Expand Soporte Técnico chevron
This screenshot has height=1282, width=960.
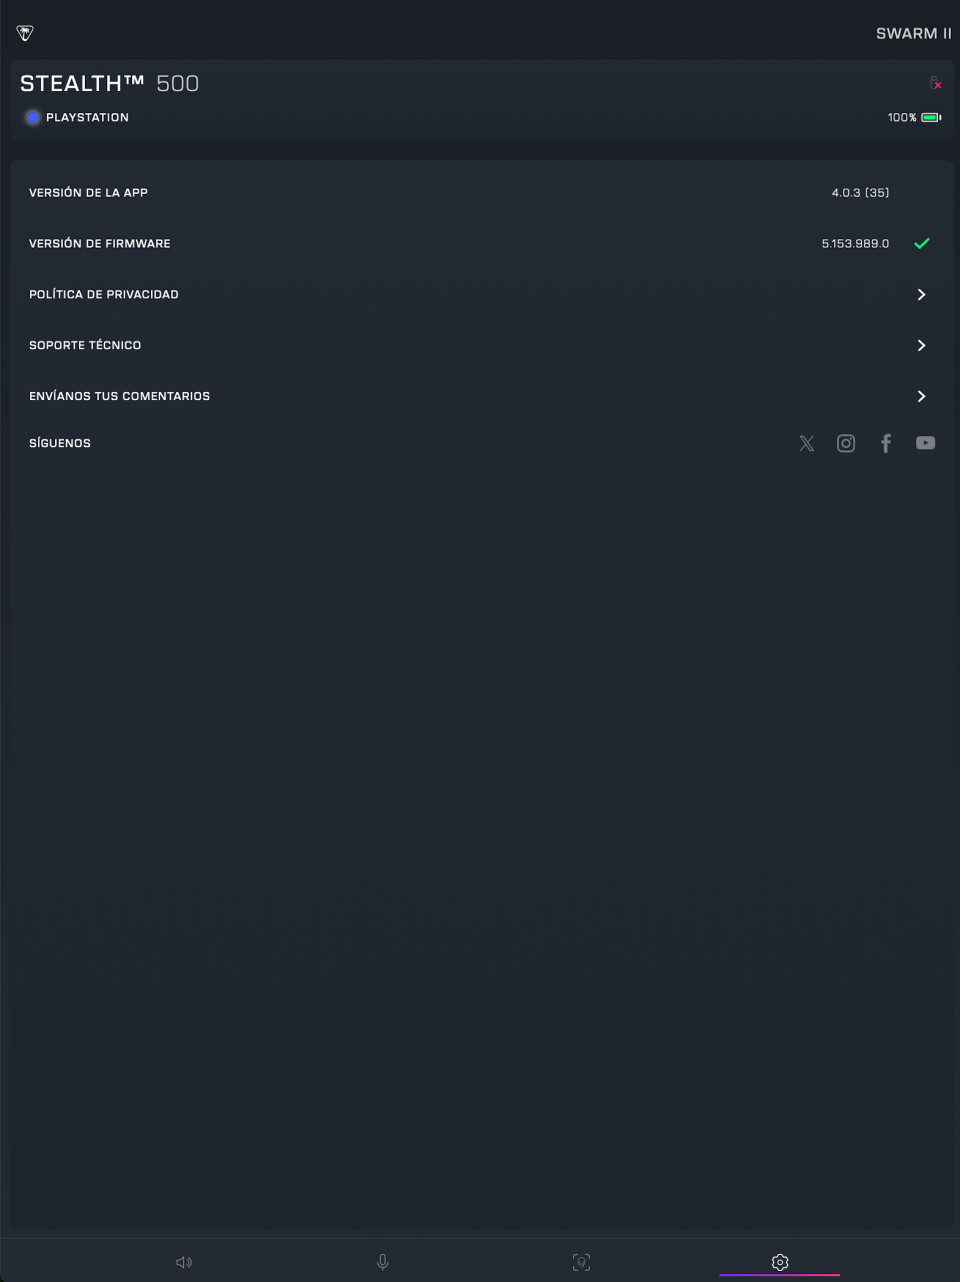click(921, 345)
